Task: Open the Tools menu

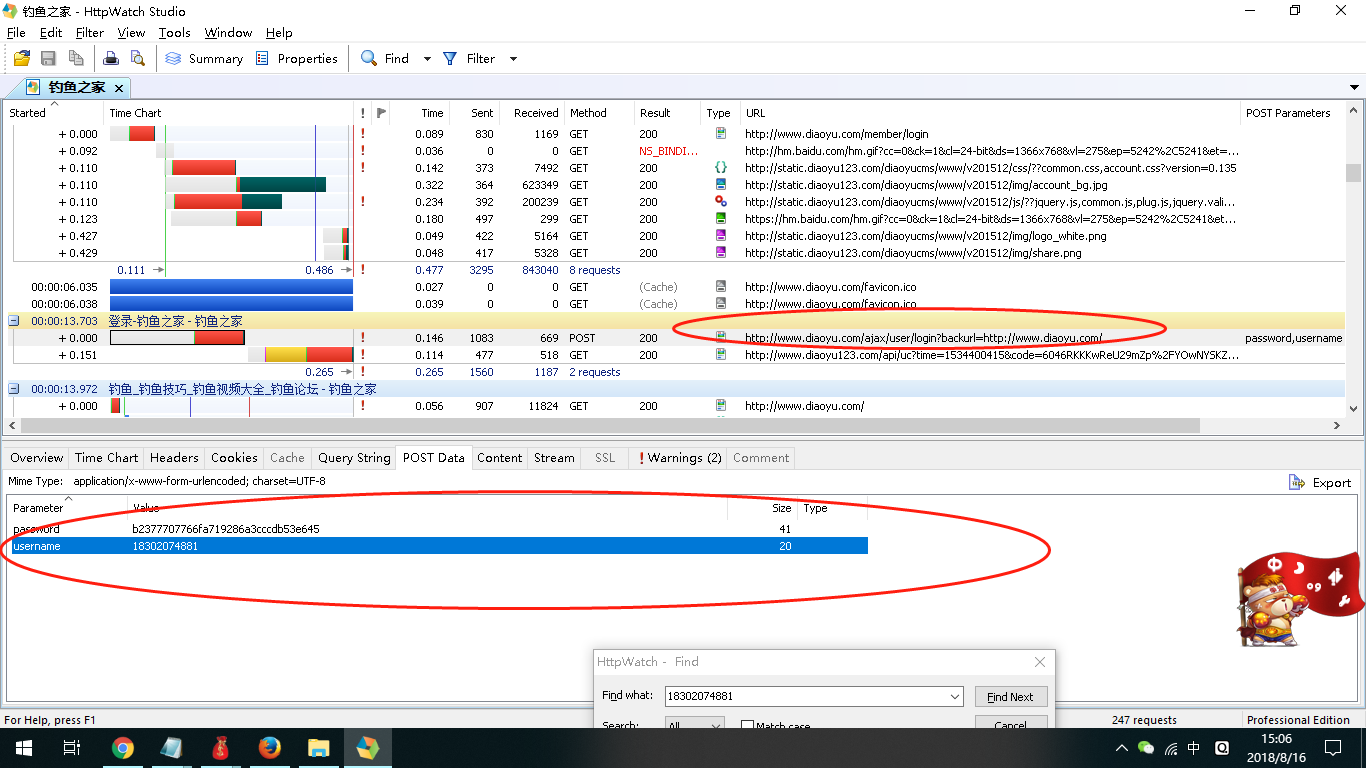Action: [174, 33]
